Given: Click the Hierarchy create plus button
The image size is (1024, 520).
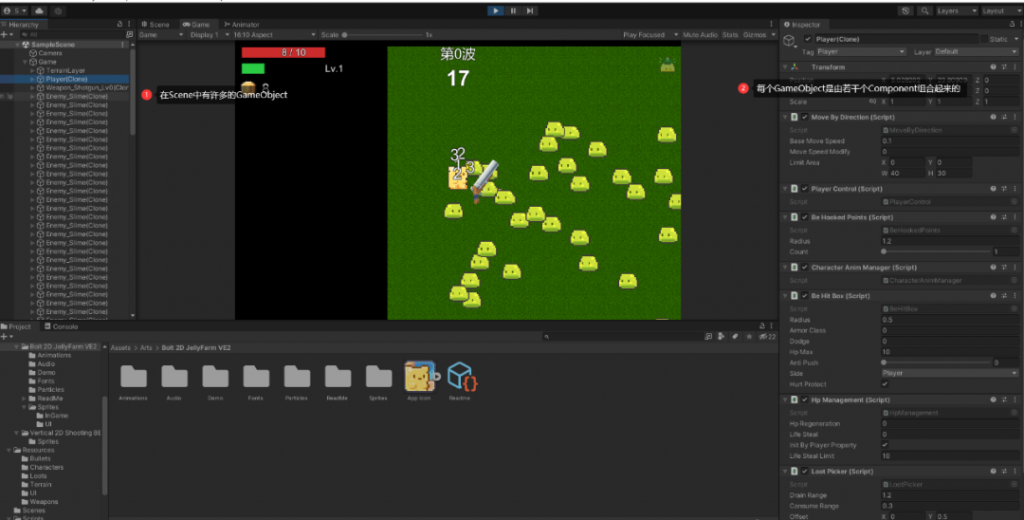Looking at the screenshot, I should click(5, 35).
